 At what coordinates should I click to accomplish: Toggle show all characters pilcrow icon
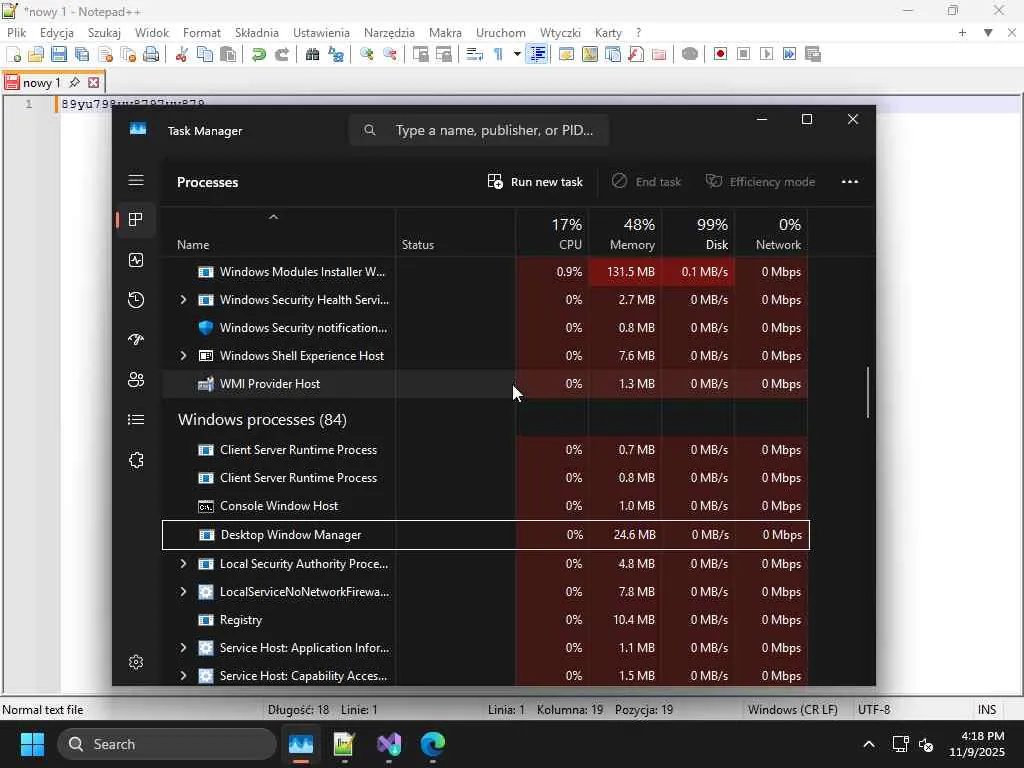tap(498, 54)
